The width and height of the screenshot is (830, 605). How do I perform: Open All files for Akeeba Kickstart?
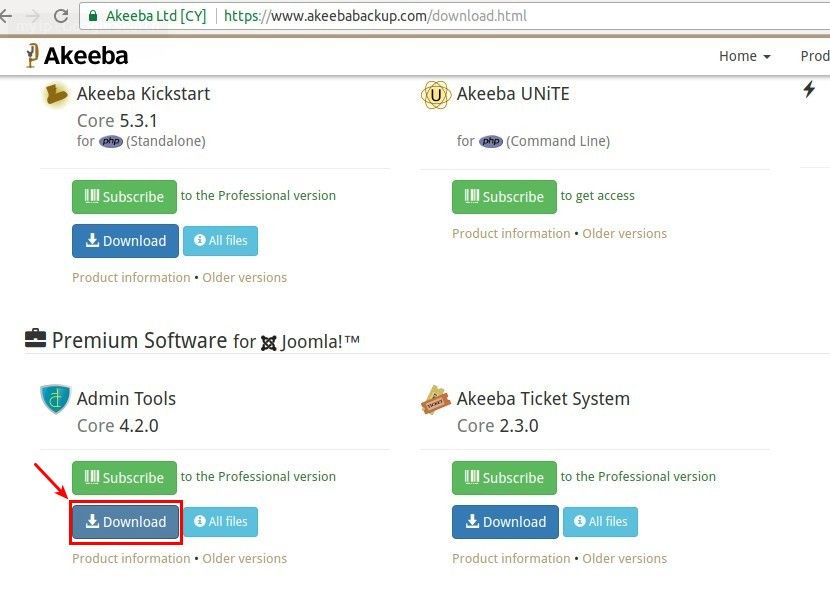221,241
